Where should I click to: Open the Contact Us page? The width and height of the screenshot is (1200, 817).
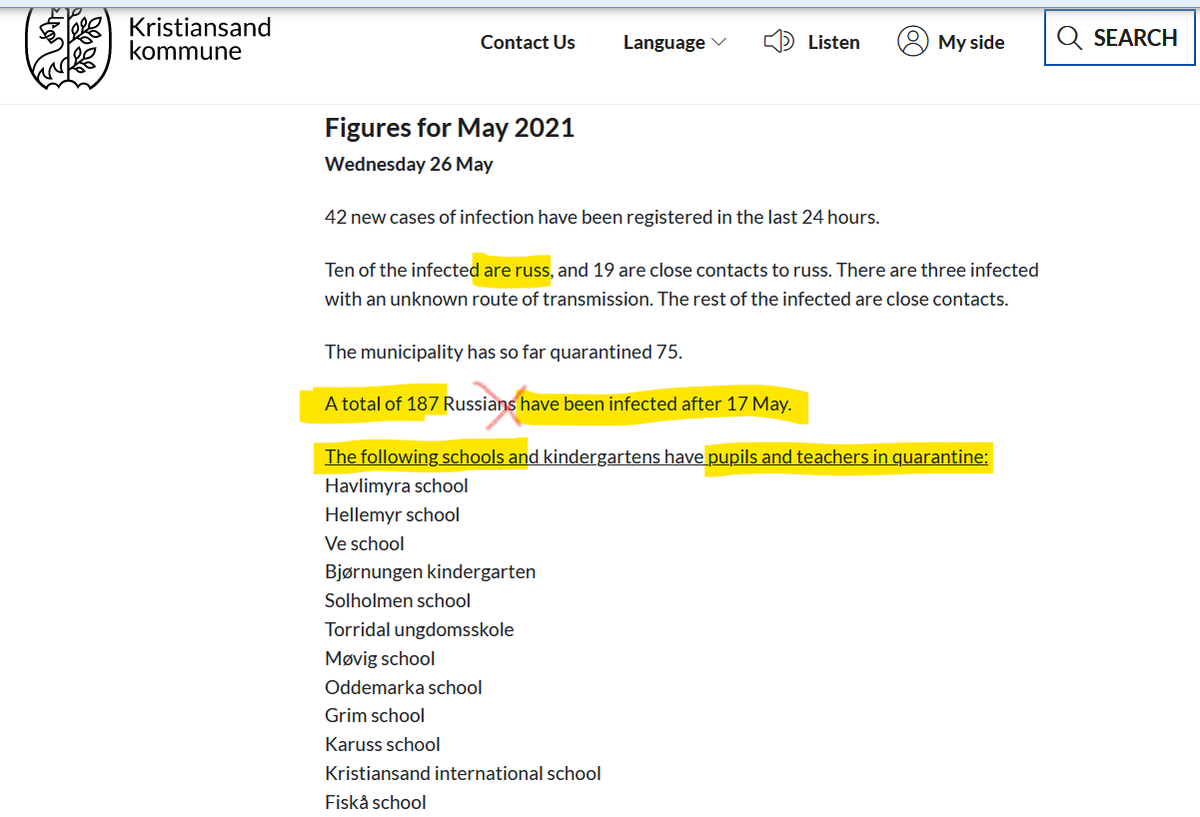pyautogui.click(x=528, y=42)
